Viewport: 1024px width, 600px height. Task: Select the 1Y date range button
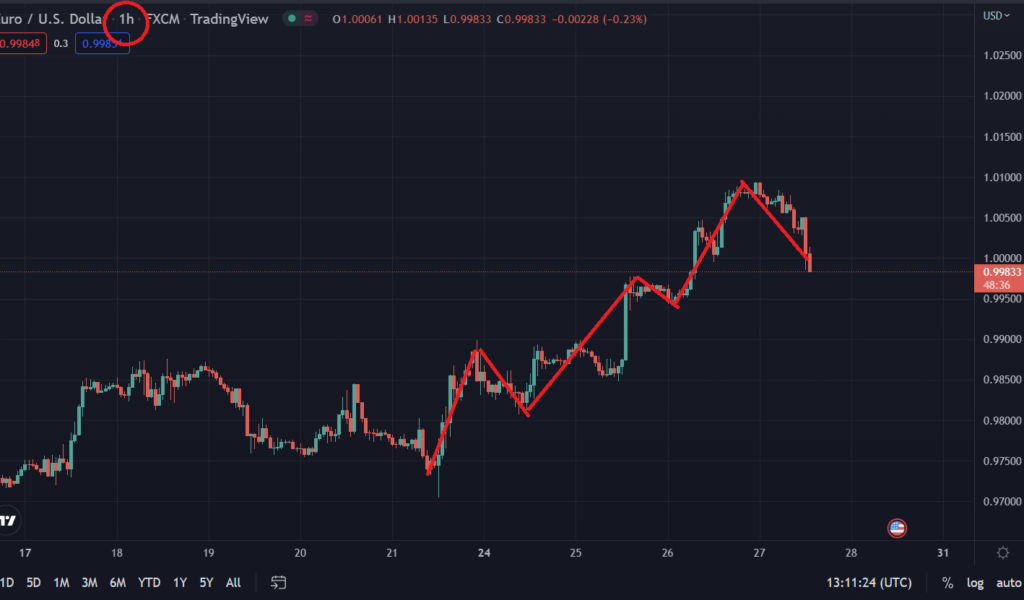180,582
